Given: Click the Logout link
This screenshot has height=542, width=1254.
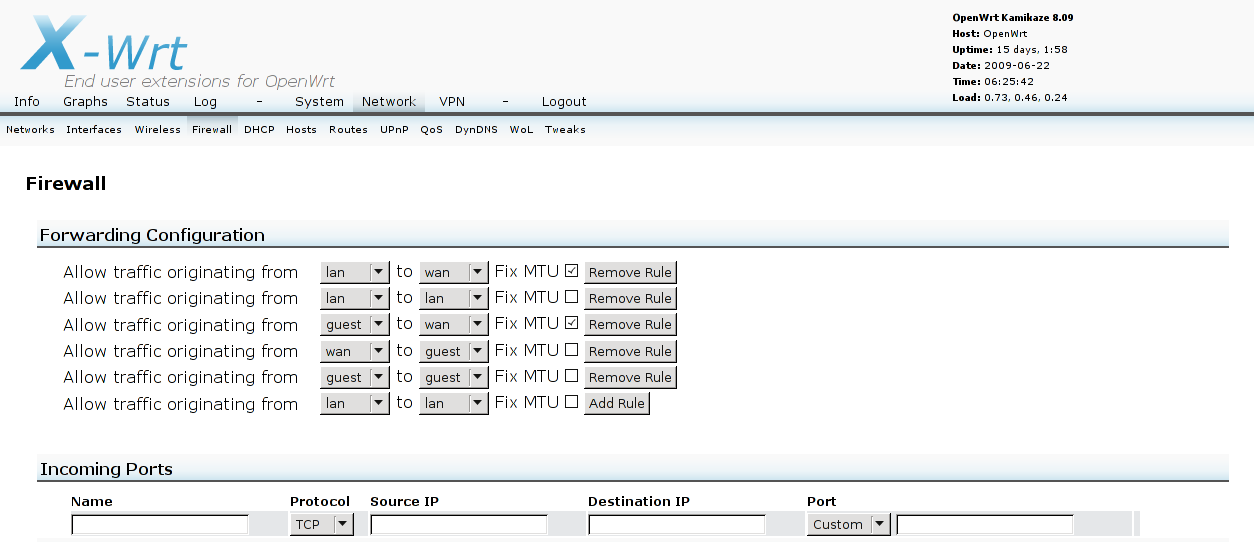Looking at the screenshot, I should [564, 102].
